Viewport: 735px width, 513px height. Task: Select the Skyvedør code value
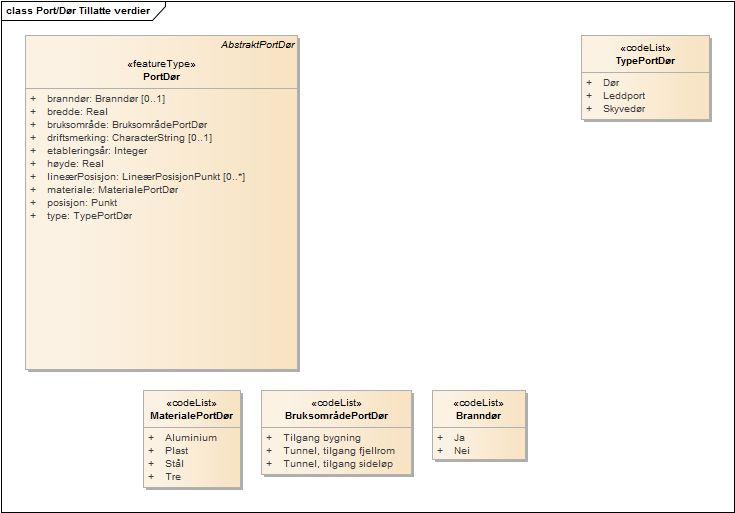[624, 109]
